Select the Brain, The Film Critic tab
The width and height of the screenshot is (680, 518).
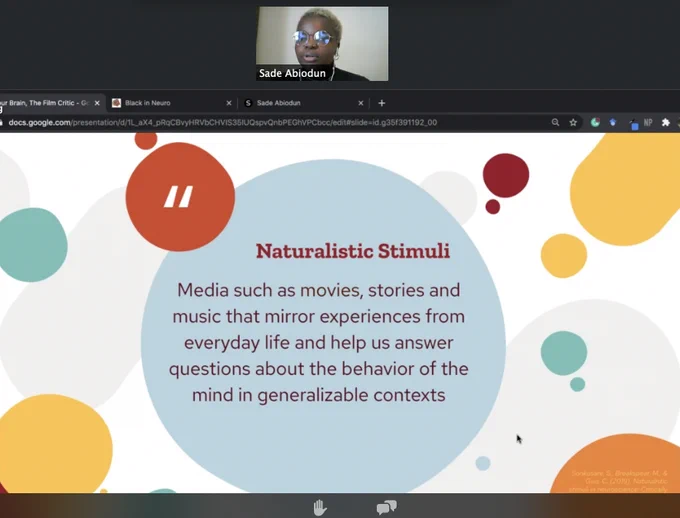[51, 103]
